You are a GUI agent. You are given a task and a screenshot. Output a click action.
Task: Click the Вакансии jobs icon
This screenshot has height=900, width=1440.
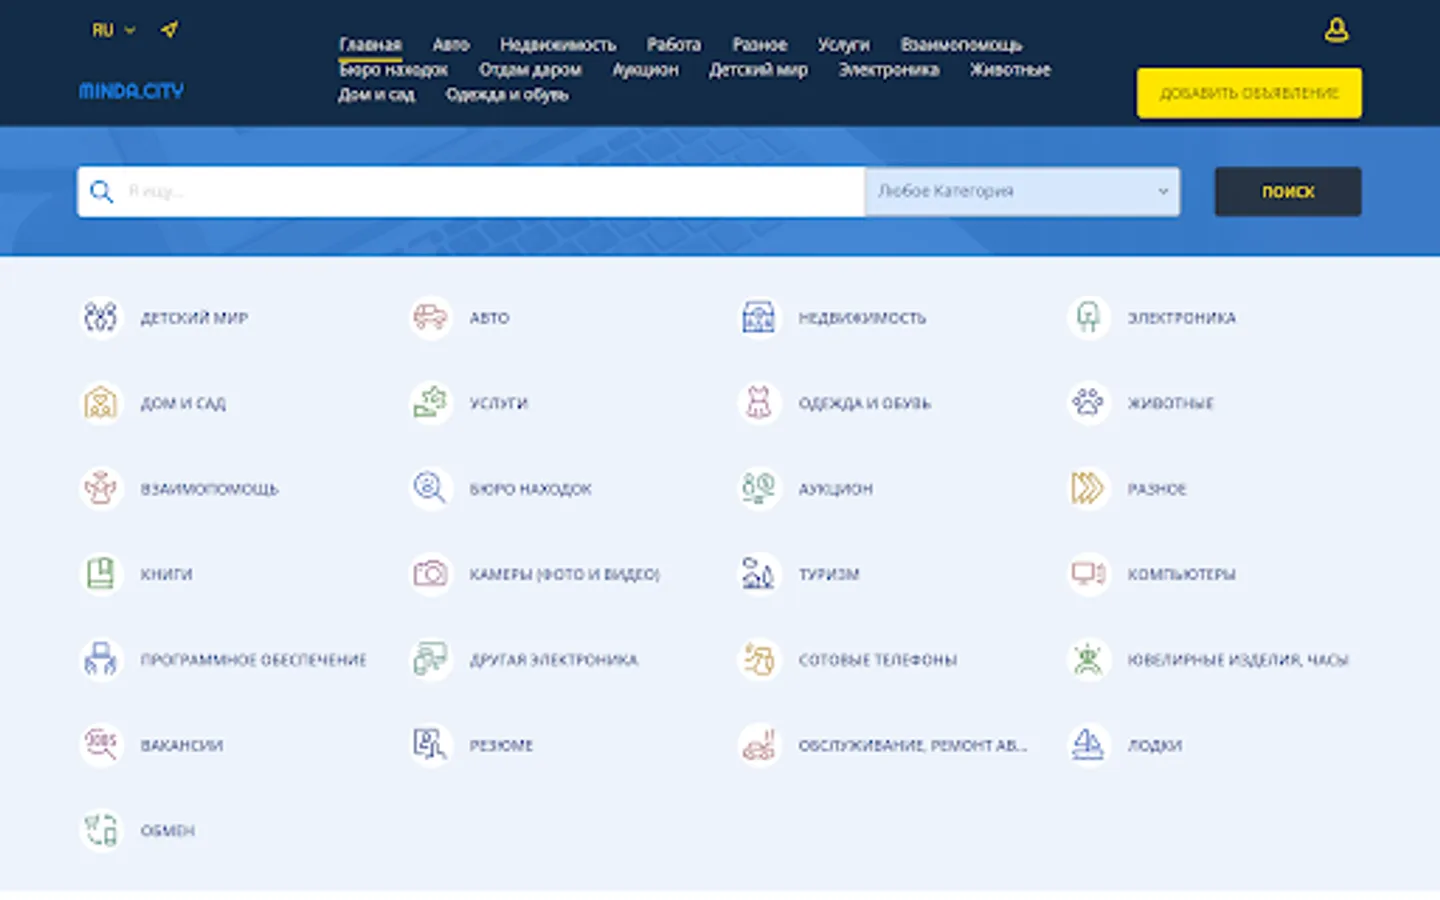tap(100, 745)
